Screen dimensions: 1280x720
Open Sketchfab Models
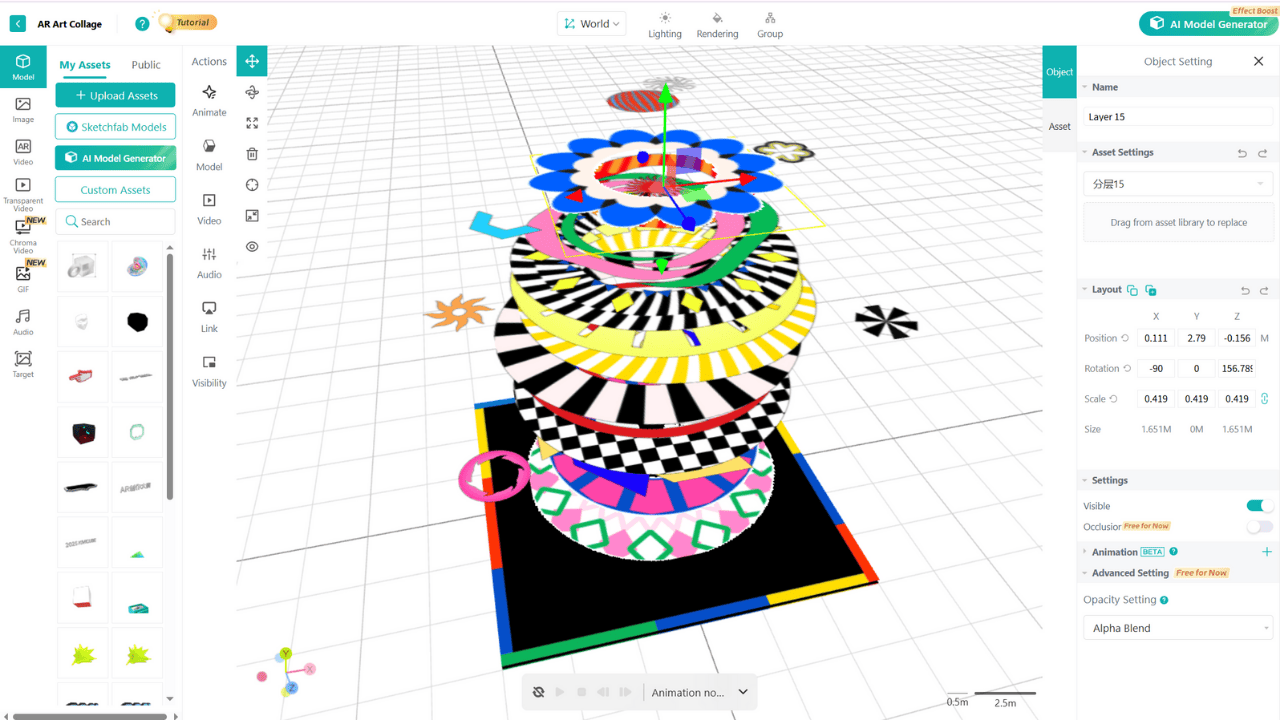click(x=115, y=127)
